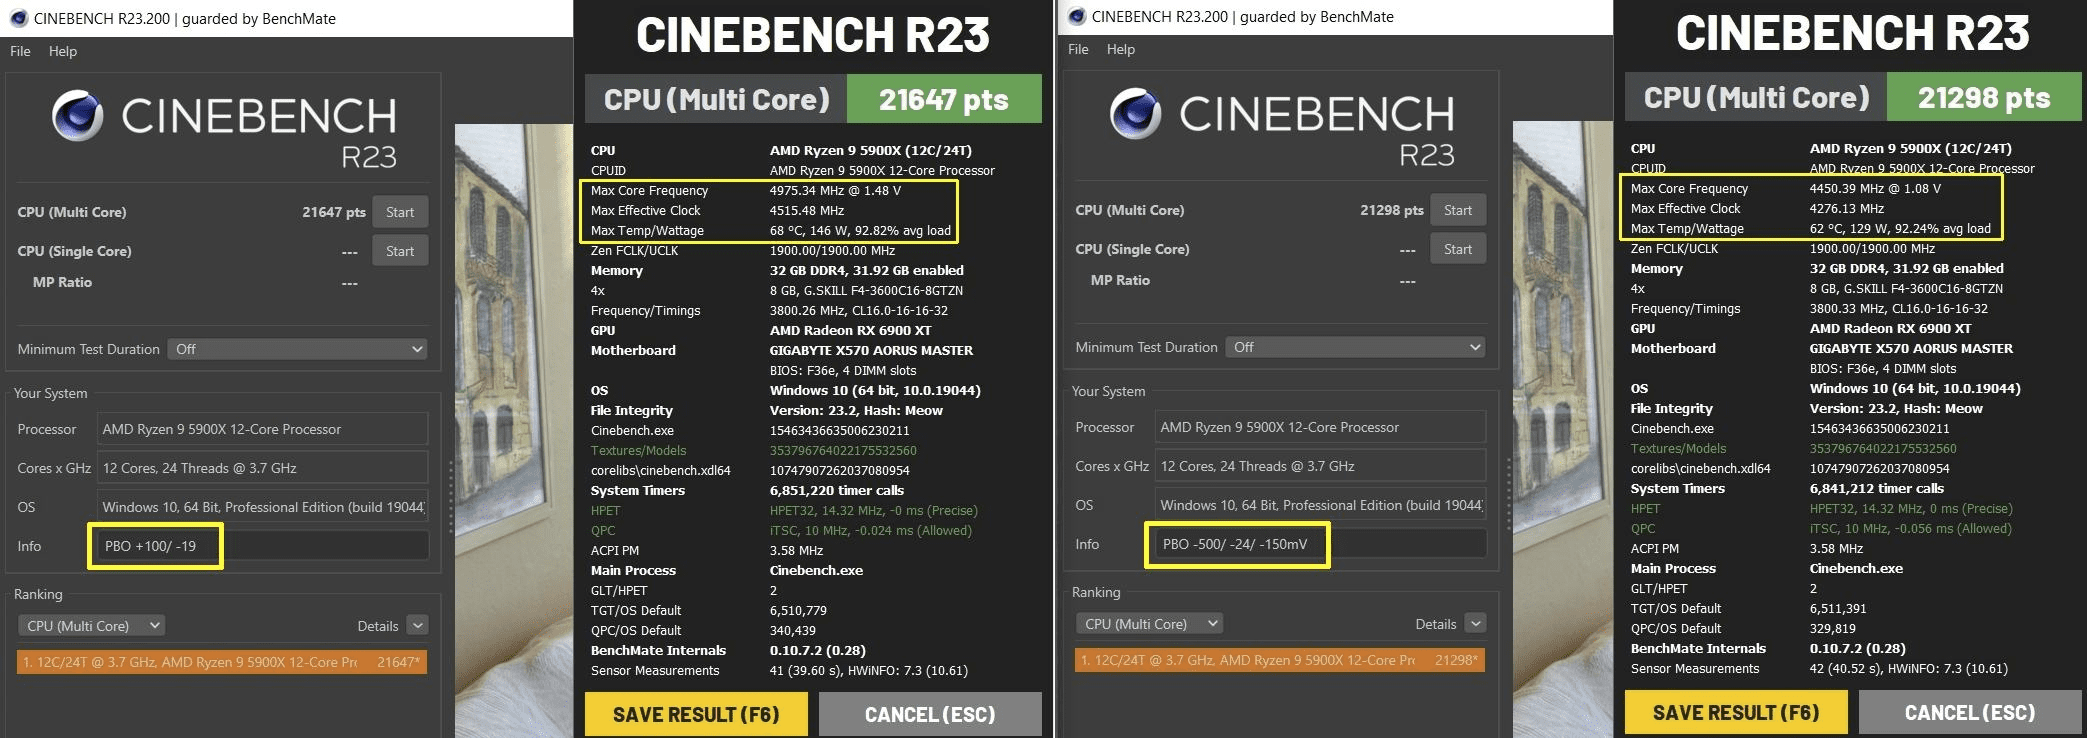Start the CPU (Single Core) test in right window
The width and height of the screenshot is (2087, 738).
point(1457,249)
